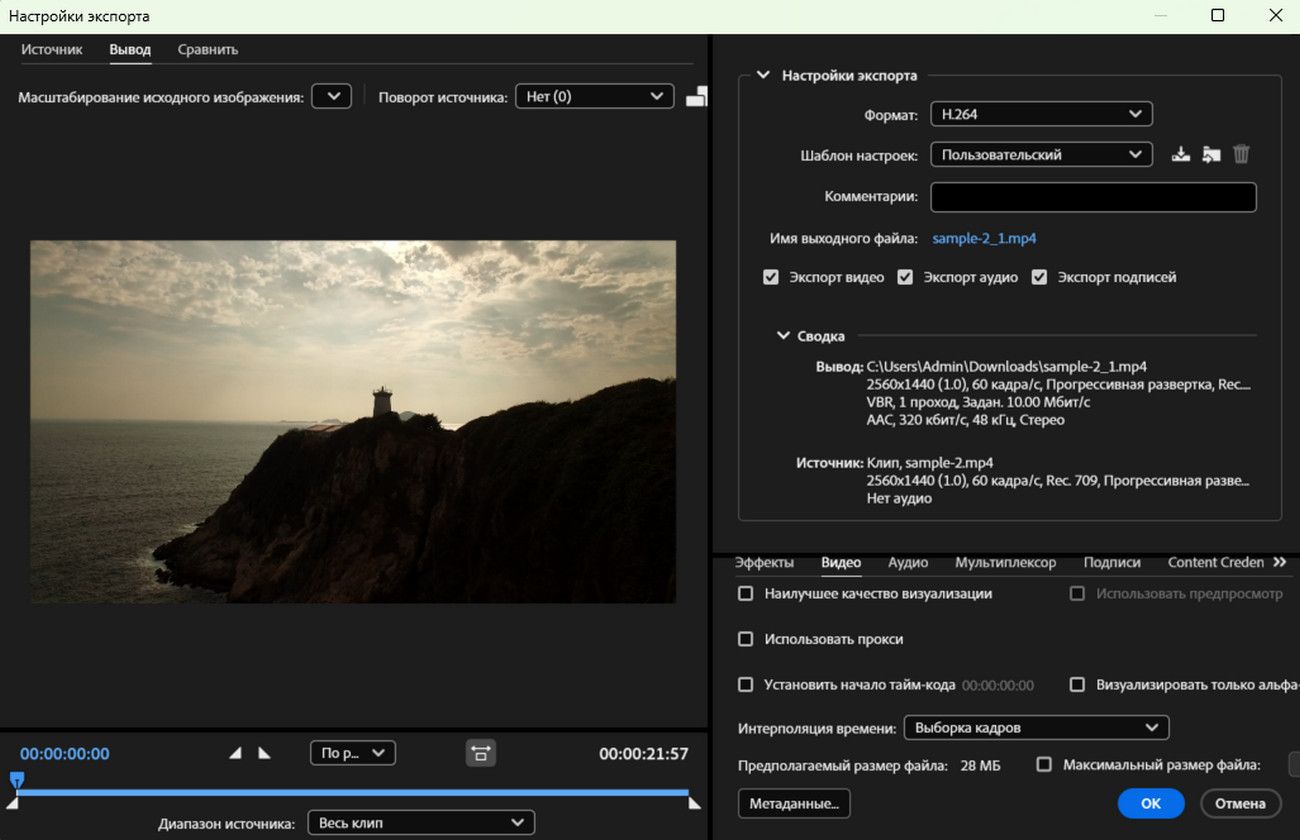Switch to the Источник tab
The height and width of the screenshot is (840, 1300).
click(52, 49)
